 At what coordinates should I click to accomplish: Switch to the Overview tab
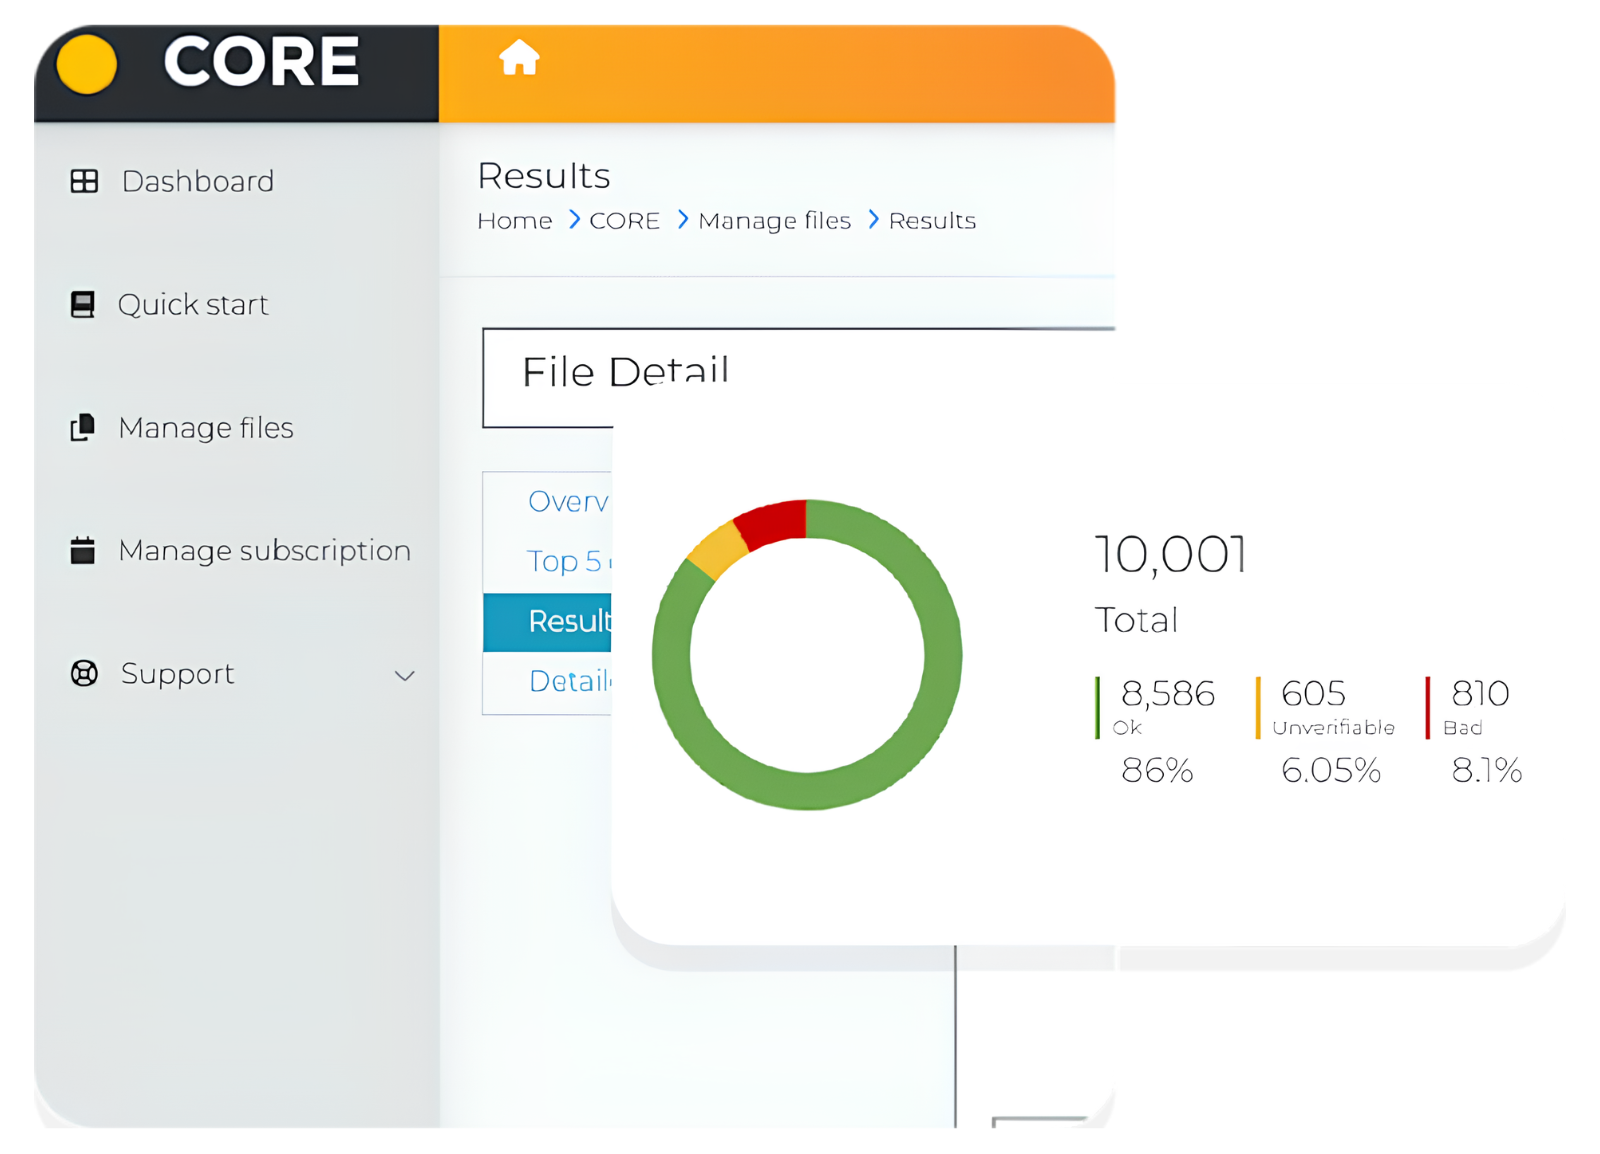tap(548, 501)
